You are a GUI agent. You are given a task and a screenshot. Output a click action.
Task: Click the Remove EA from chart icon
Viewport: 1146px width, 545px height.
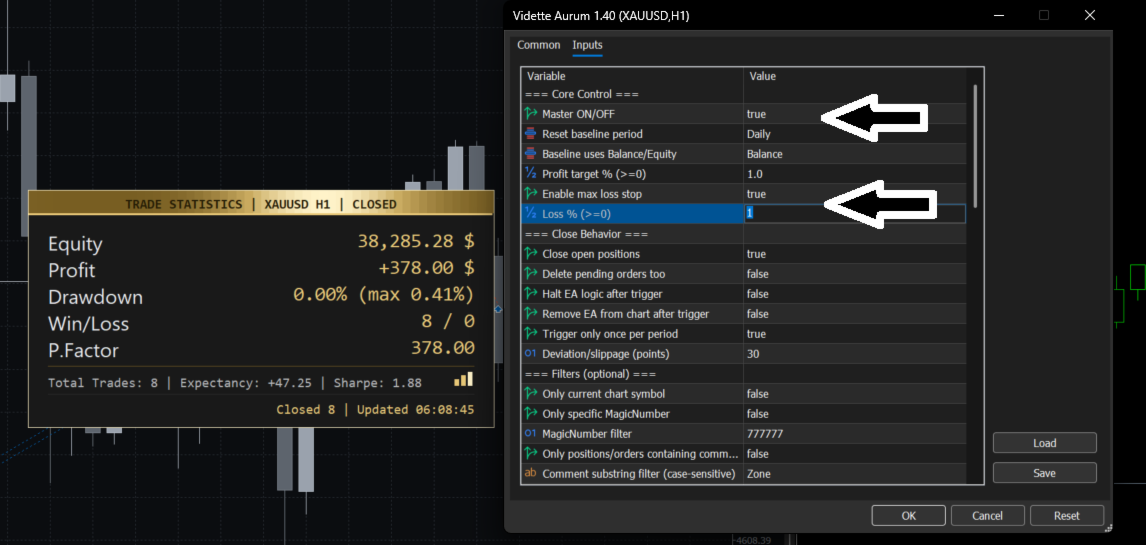pos(531,313)
